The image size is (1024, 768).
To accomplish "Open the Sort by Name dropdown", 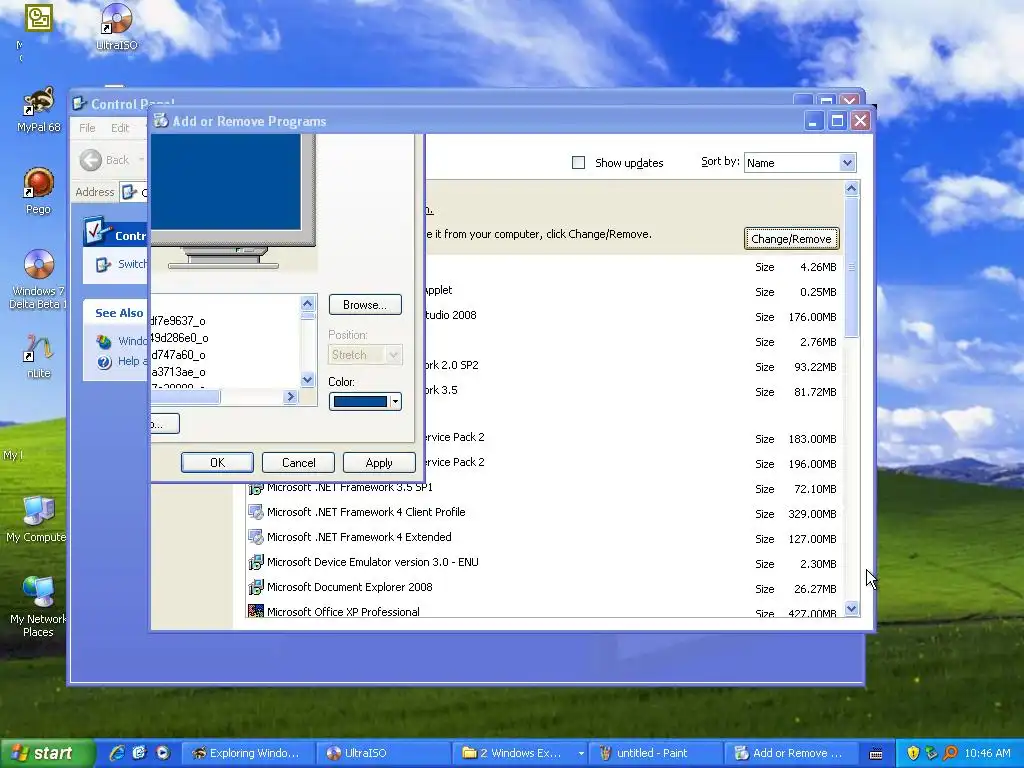I will pos(847,163).
